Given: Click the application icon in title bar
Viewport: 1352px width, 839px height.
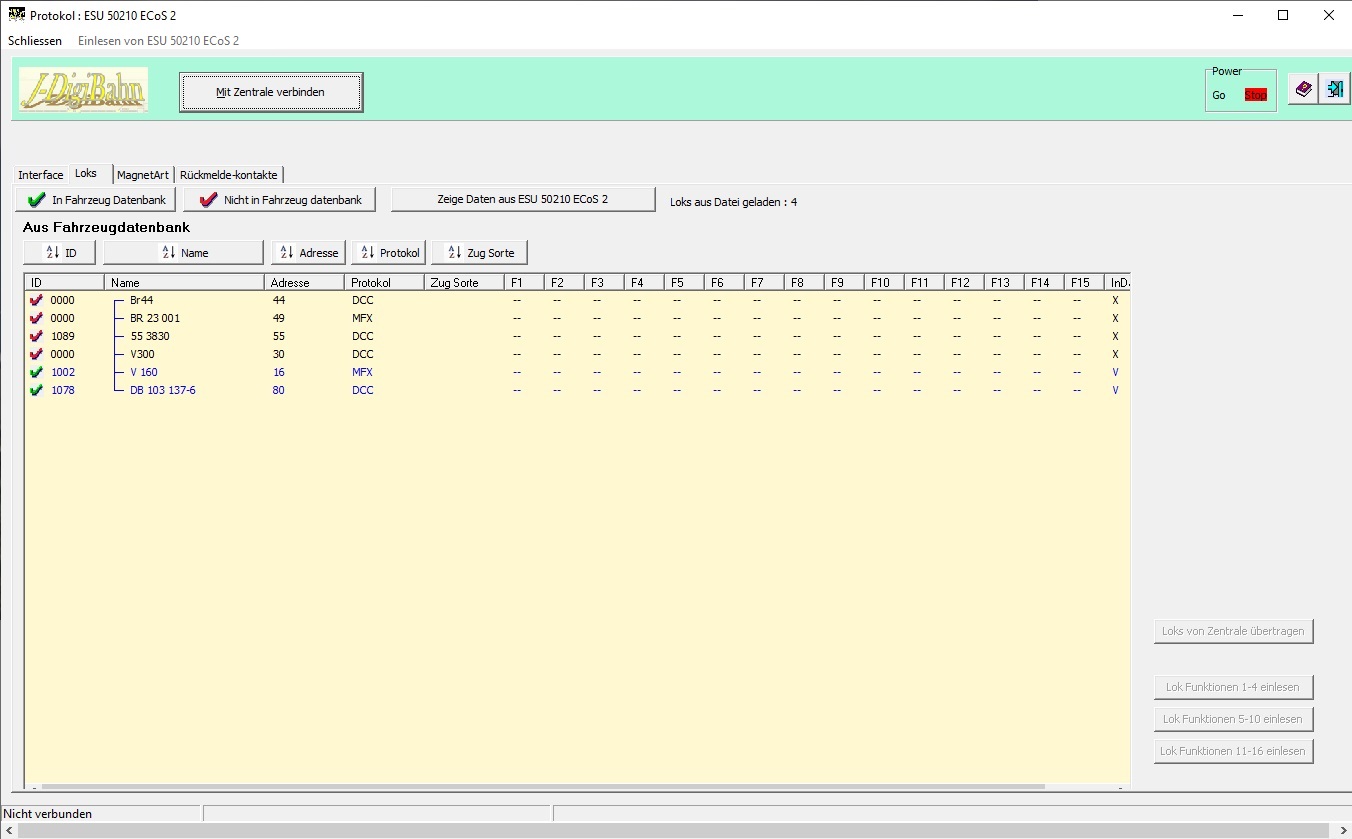Looking at the screenshot, I should click(x=16, y=15).
